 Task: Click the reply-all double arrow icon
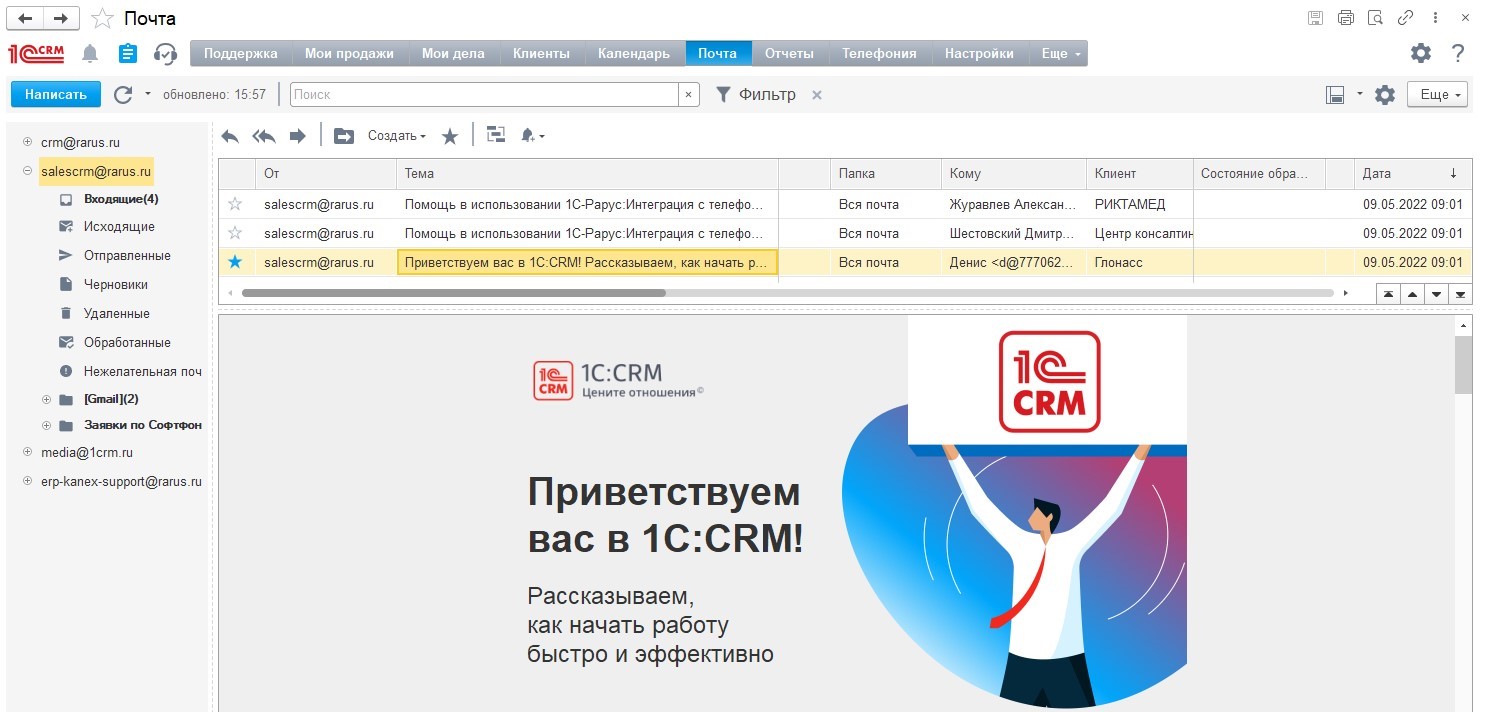coord(264,136)
